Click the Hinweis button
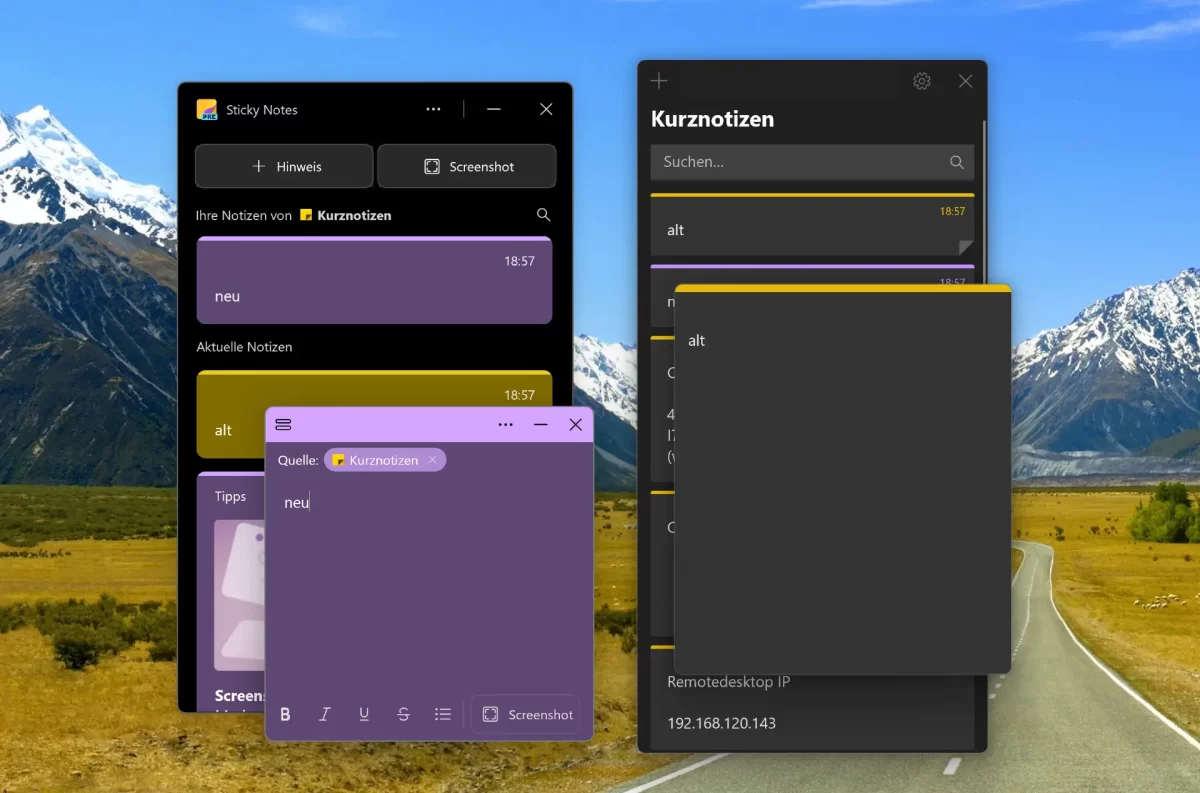The width and height of the screenshot is (1200, 793). pyautogui.click(x=283, y=166)
